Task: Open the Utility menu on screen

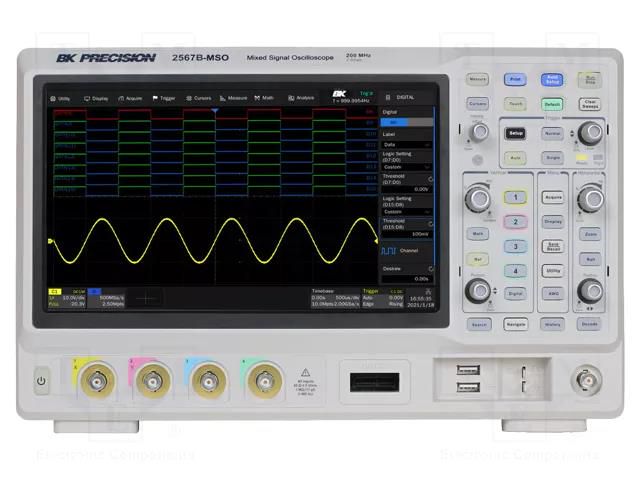Action: tap(60, 99)
